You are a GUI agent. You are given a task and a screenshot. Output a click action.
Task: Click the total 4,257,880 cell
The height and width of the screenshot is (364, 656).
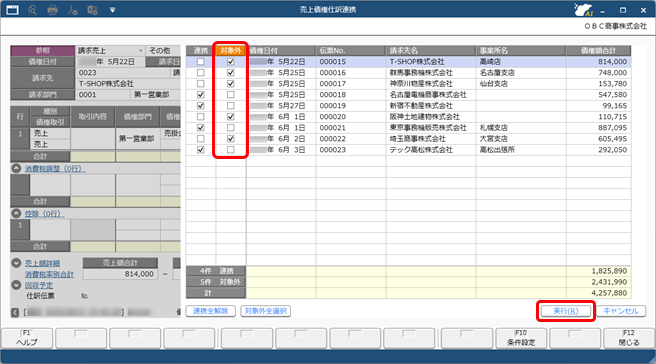pyautogui.click(x=599, y=293)
